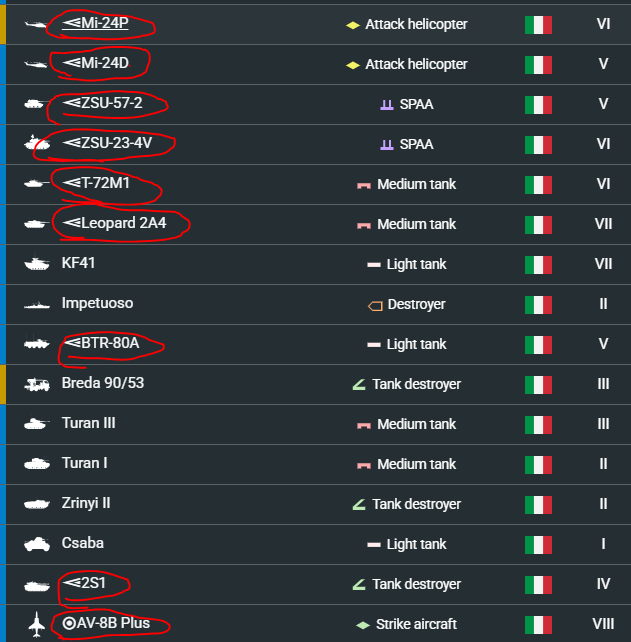Open the Mi-24P vehicle link
The width and height of the screenshot is (631, 642).
click(x=95, y=23)
